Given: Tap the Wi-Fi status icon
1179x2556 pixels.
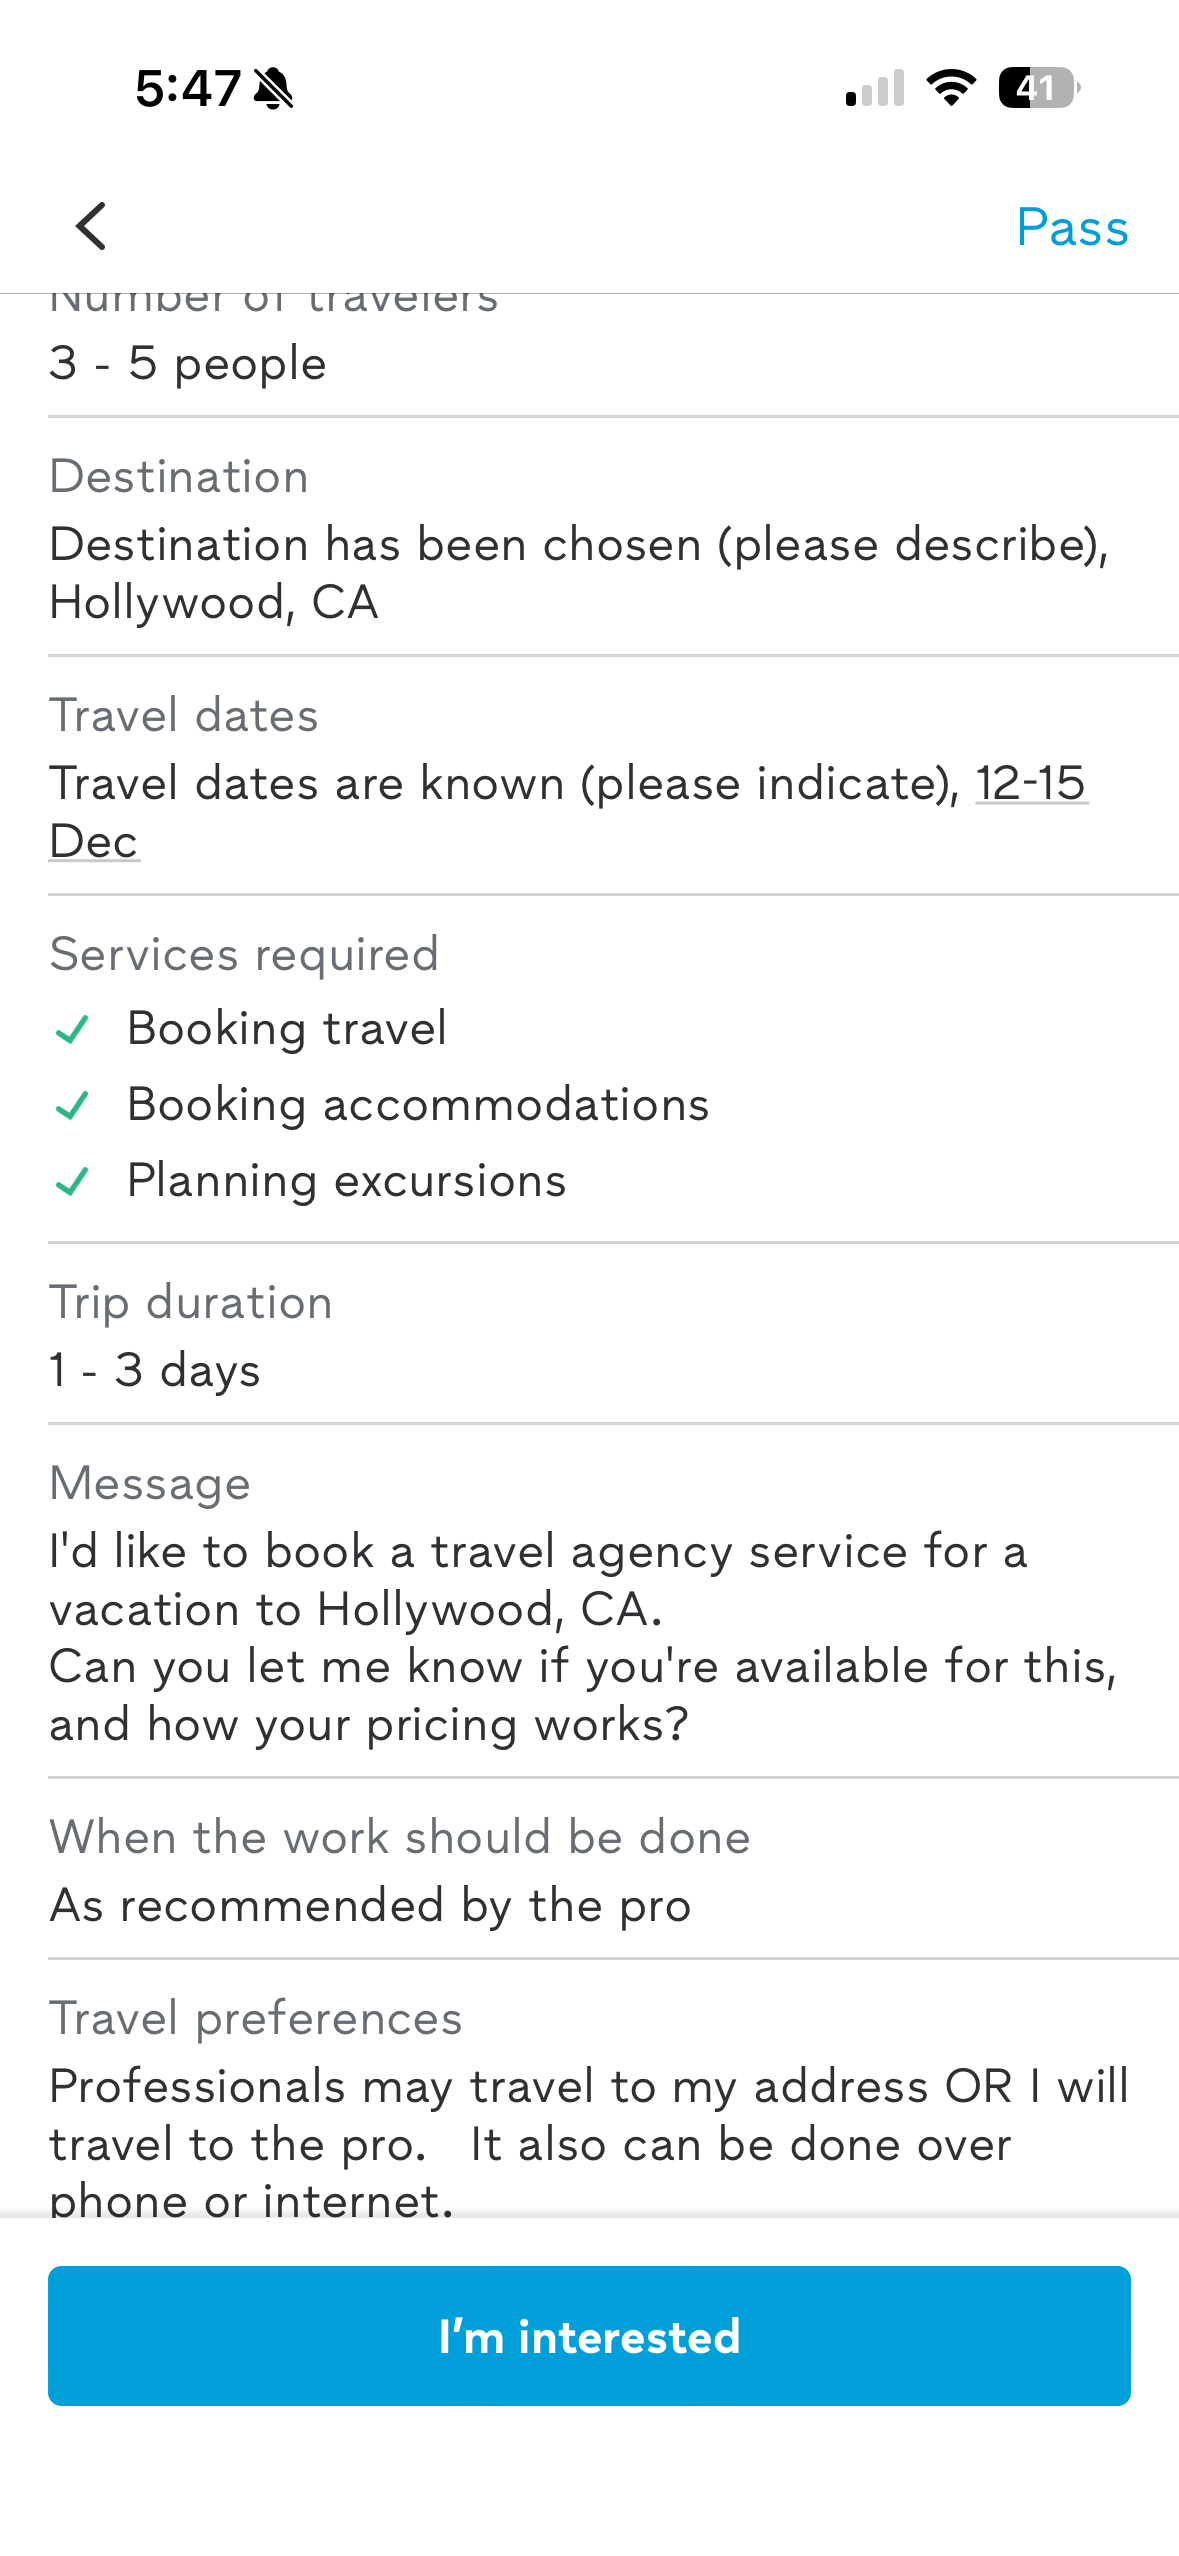Looking at the screenshot, I should [x=951, y=88].
